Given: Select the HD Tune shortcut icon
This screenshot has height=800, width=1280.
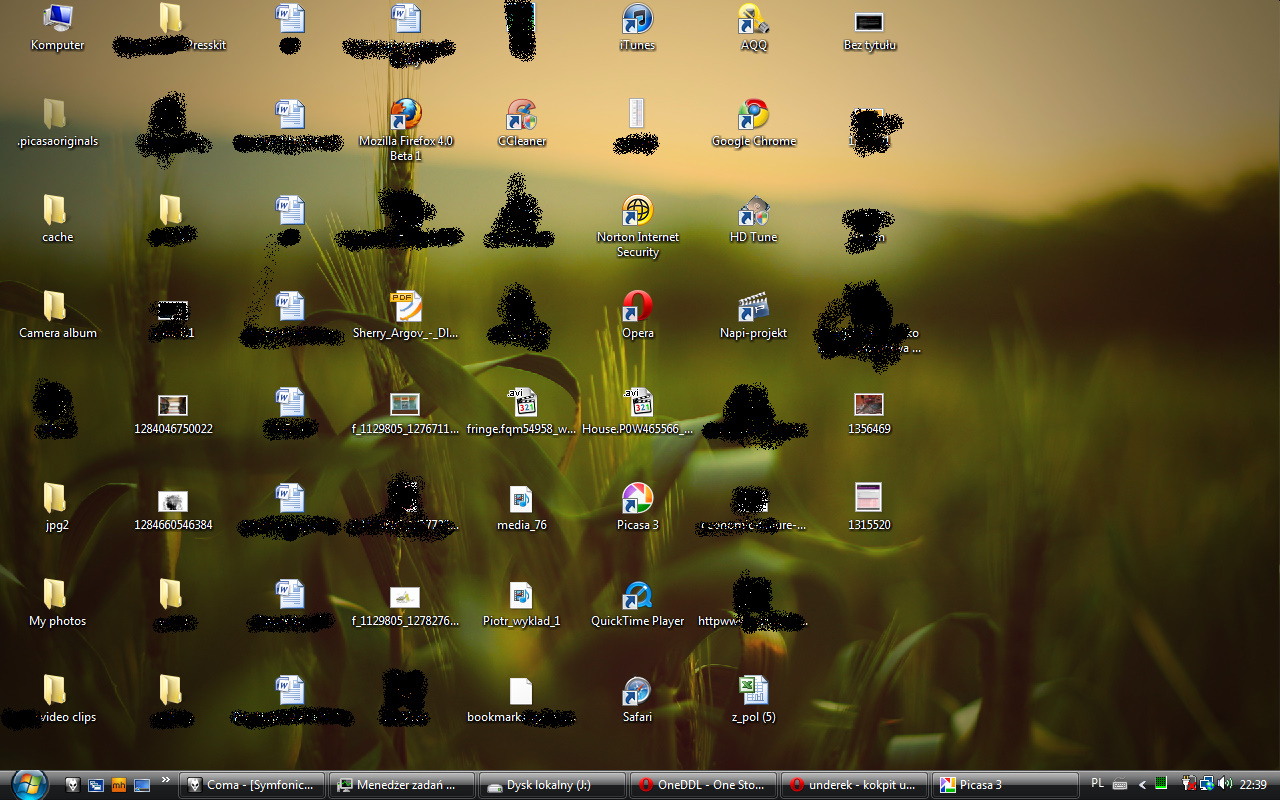Looking at the screenshot, I should (x=753, y=211).
